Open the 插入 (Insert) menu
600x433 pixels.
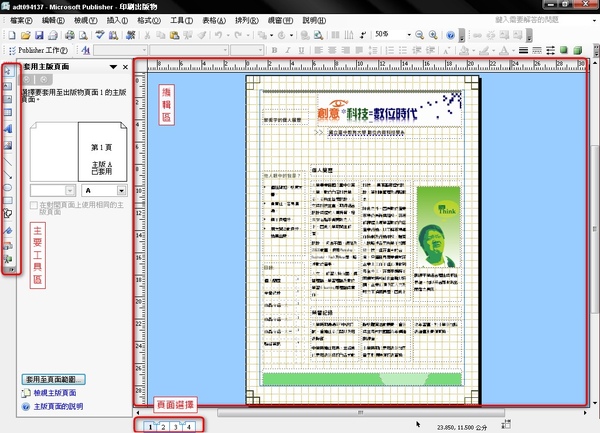117,20
